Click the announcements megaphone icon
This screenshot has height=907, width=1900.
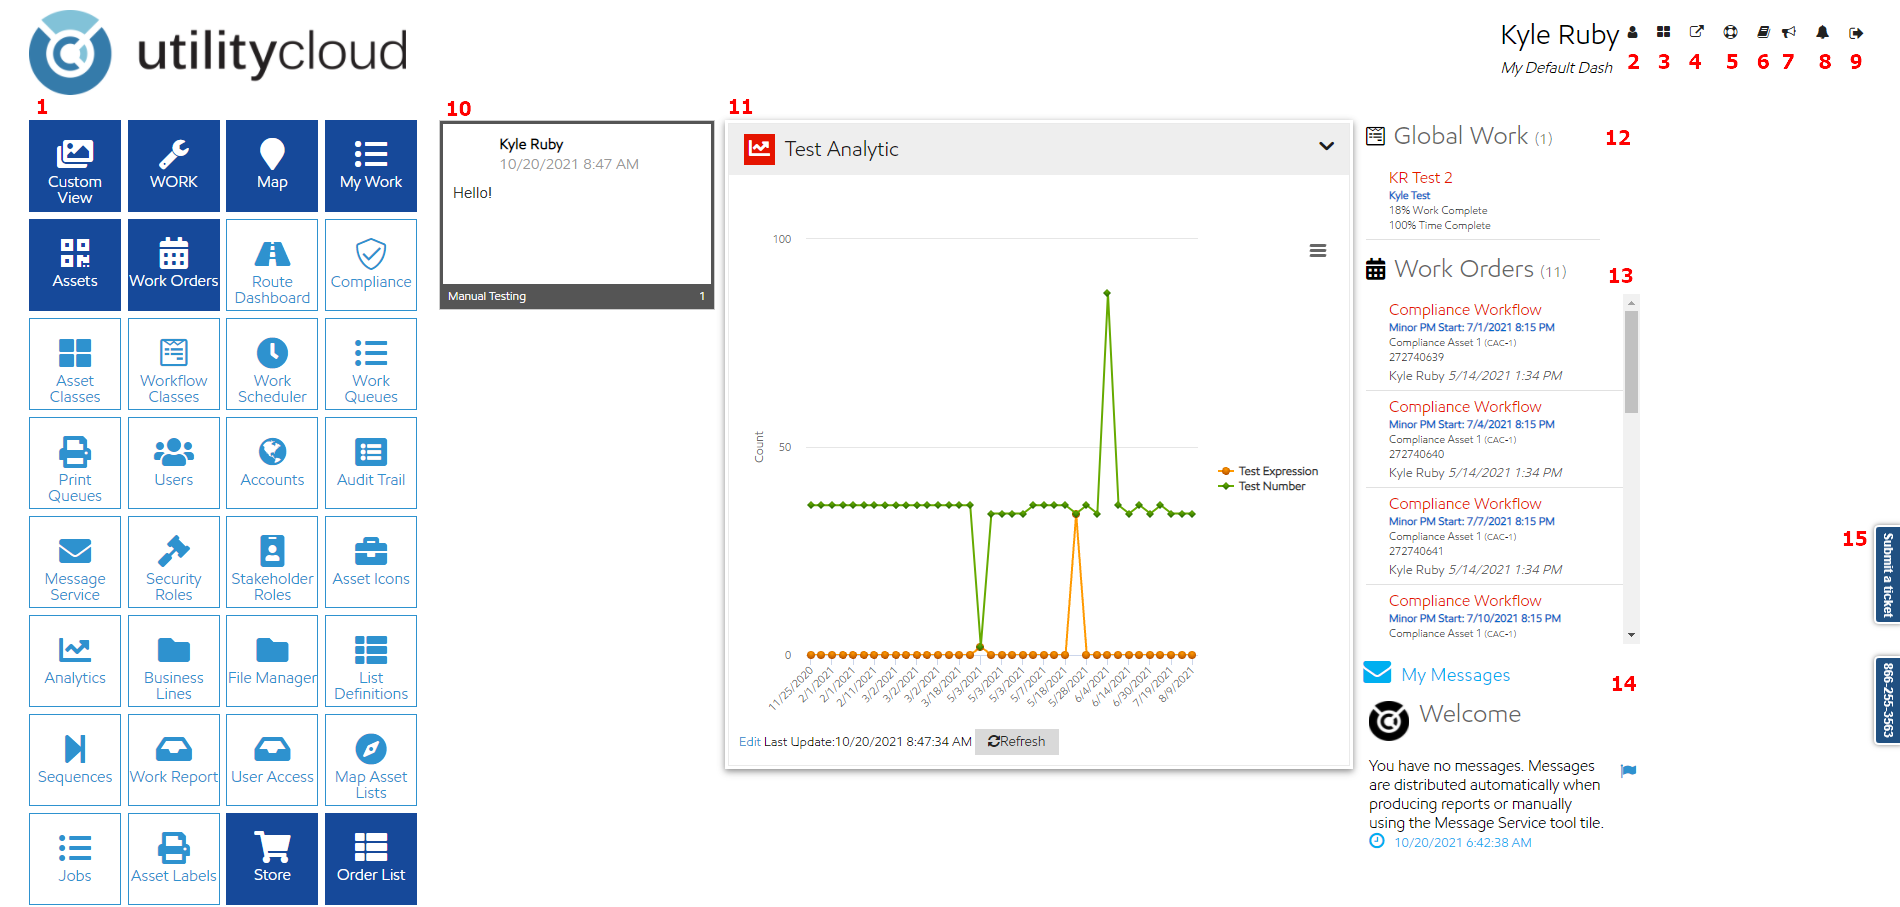click(1789, 32)
